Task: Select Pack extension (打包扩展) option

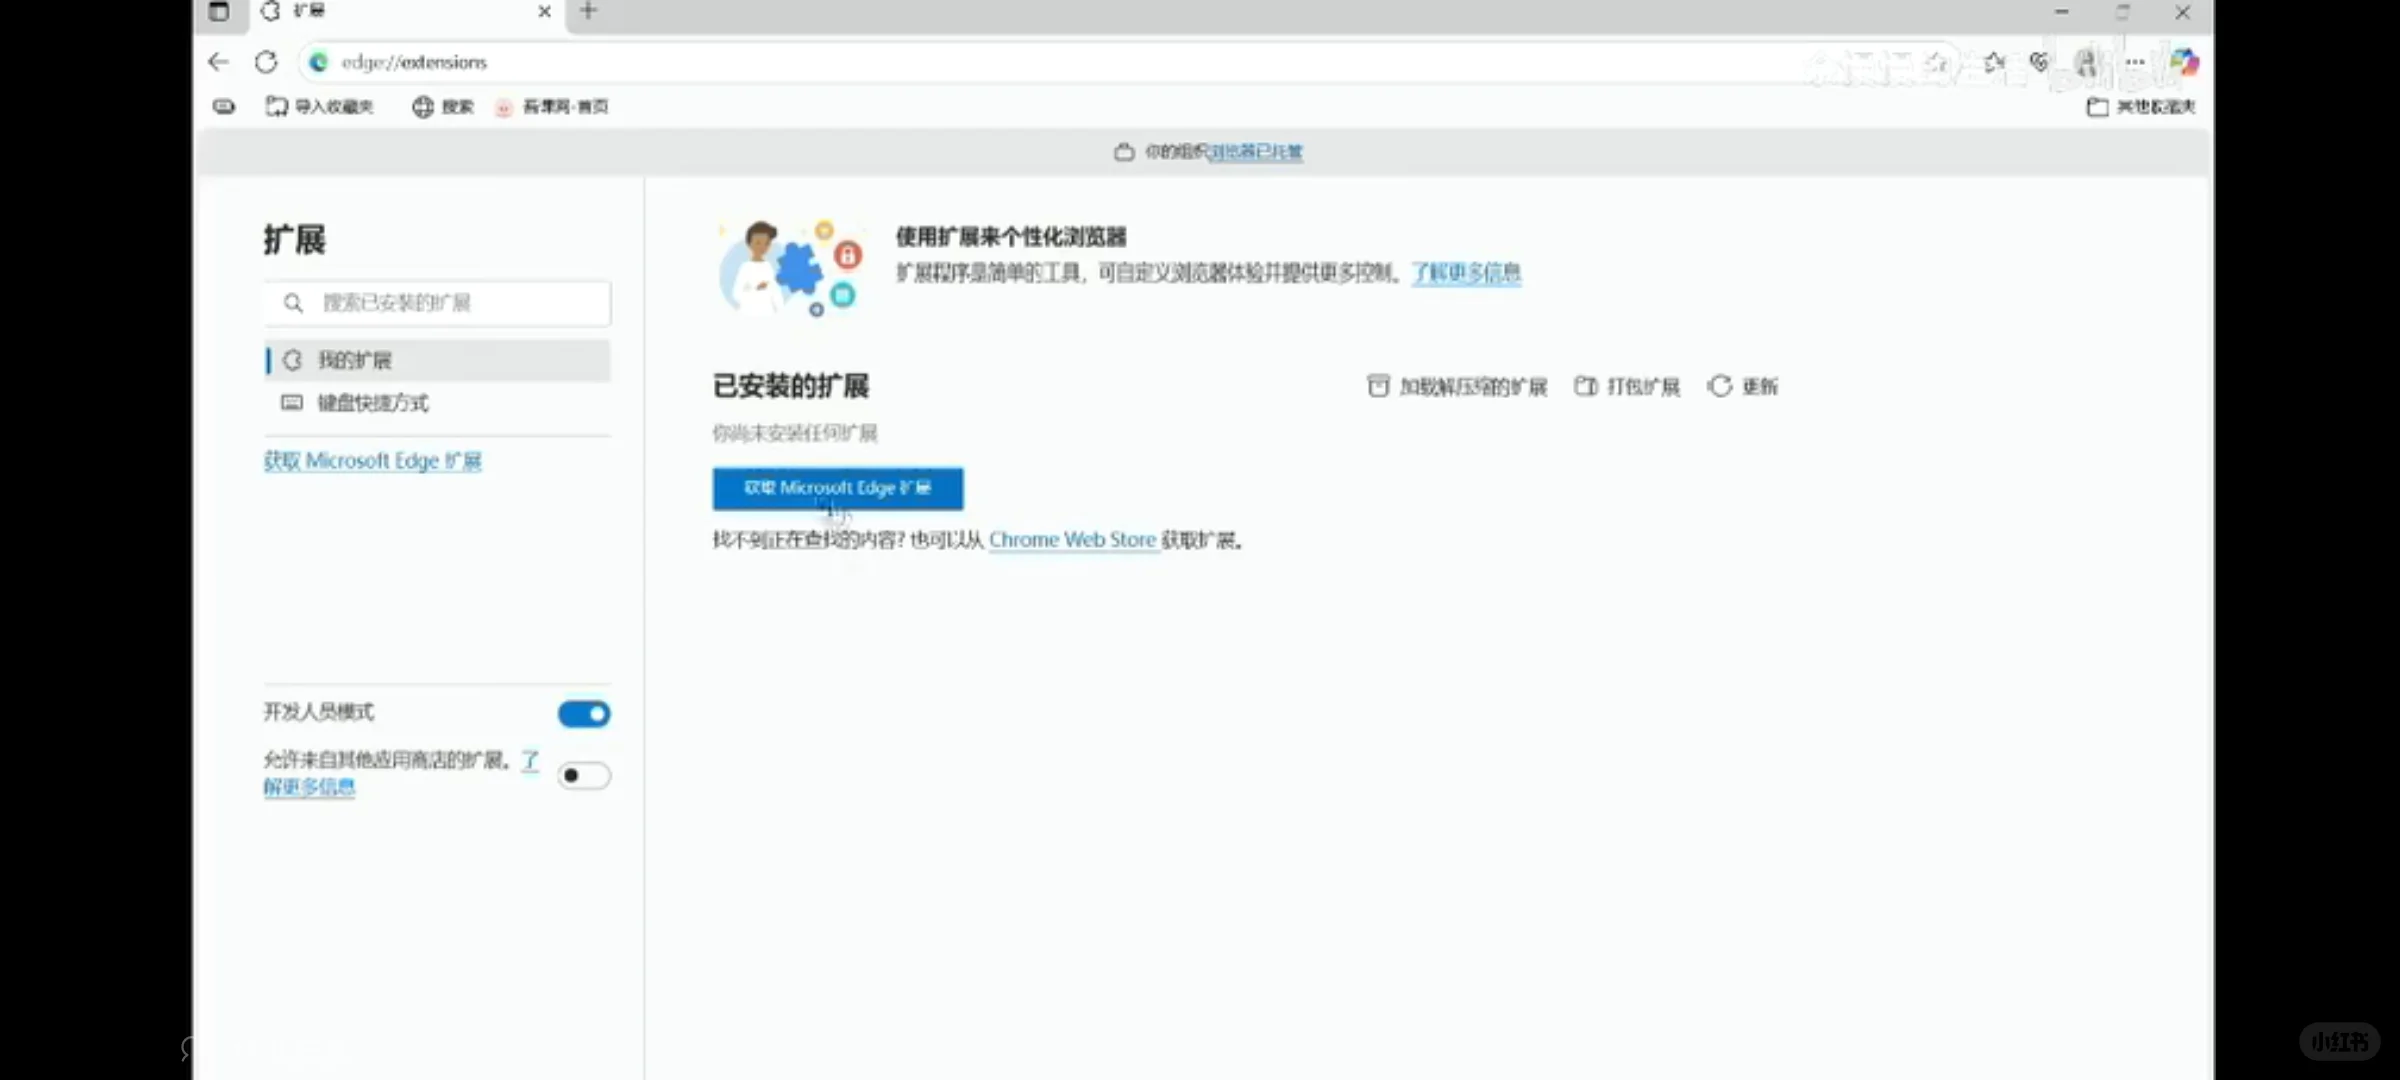Action: (1627, 387)
